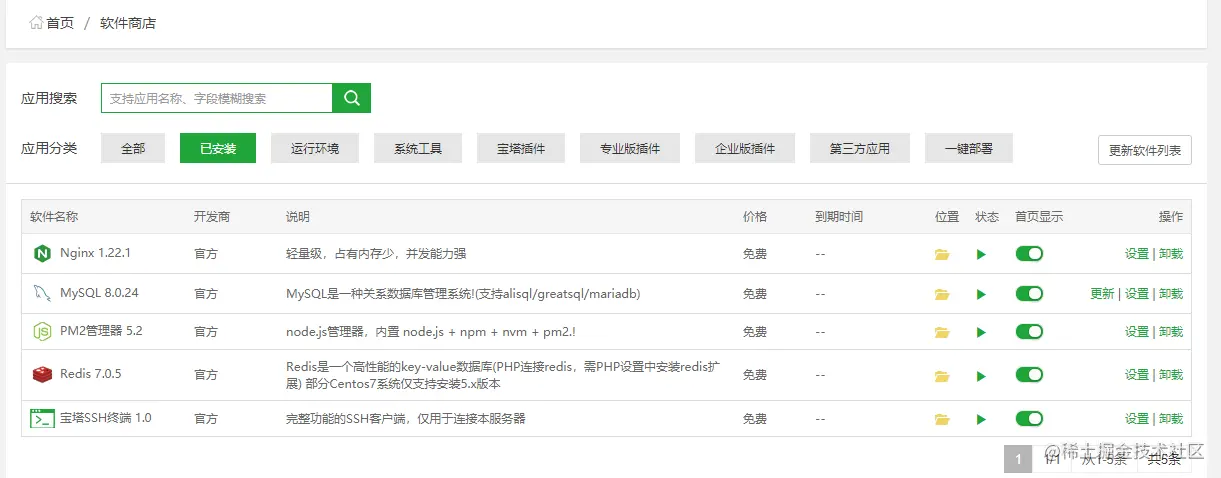Select the 企业版插件 category tab

tap(745, 148)
